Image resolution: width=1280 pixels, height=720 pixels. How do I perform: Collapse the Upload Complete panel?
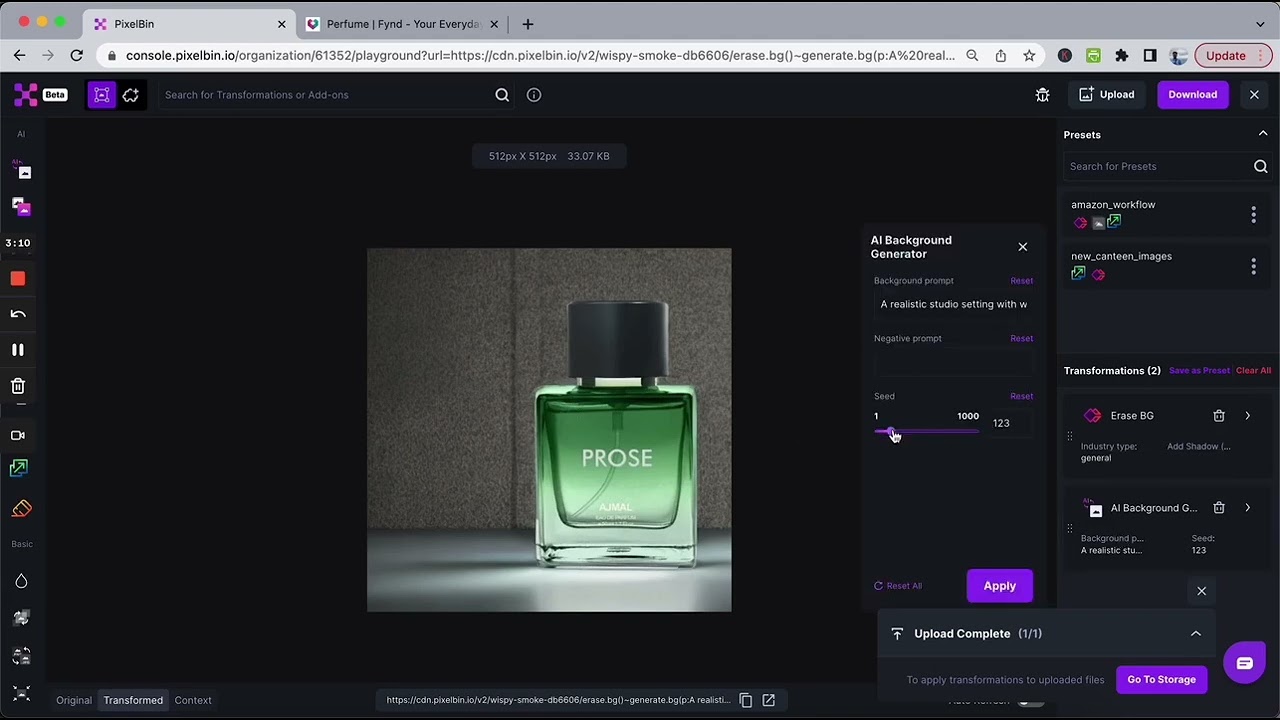click(x=1195, y=634)
